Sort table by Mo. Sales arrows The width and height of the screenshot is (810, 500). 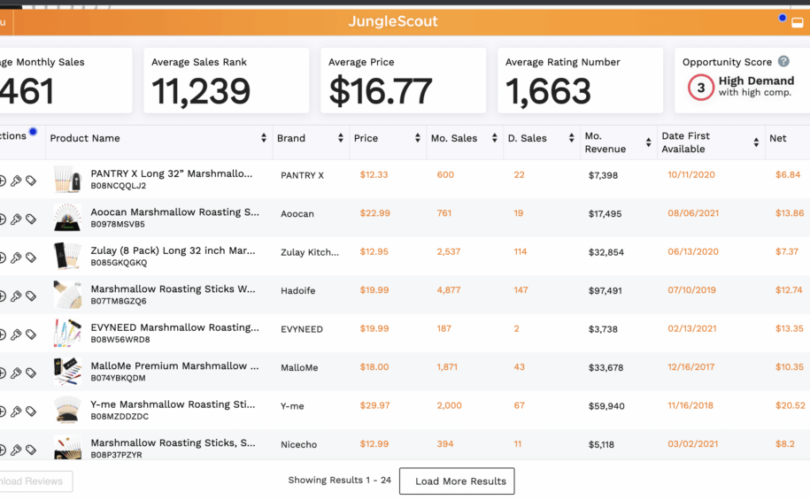[x=494, y=138]
